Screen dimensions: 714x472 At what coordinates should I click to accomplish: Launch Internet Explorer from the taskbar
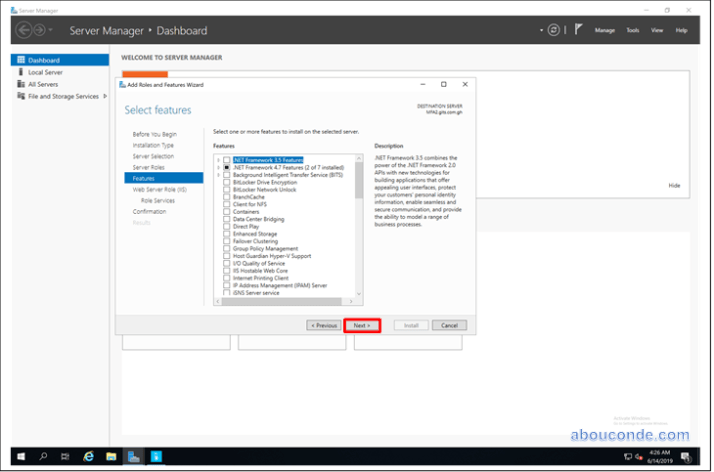(x=89, y=456)
